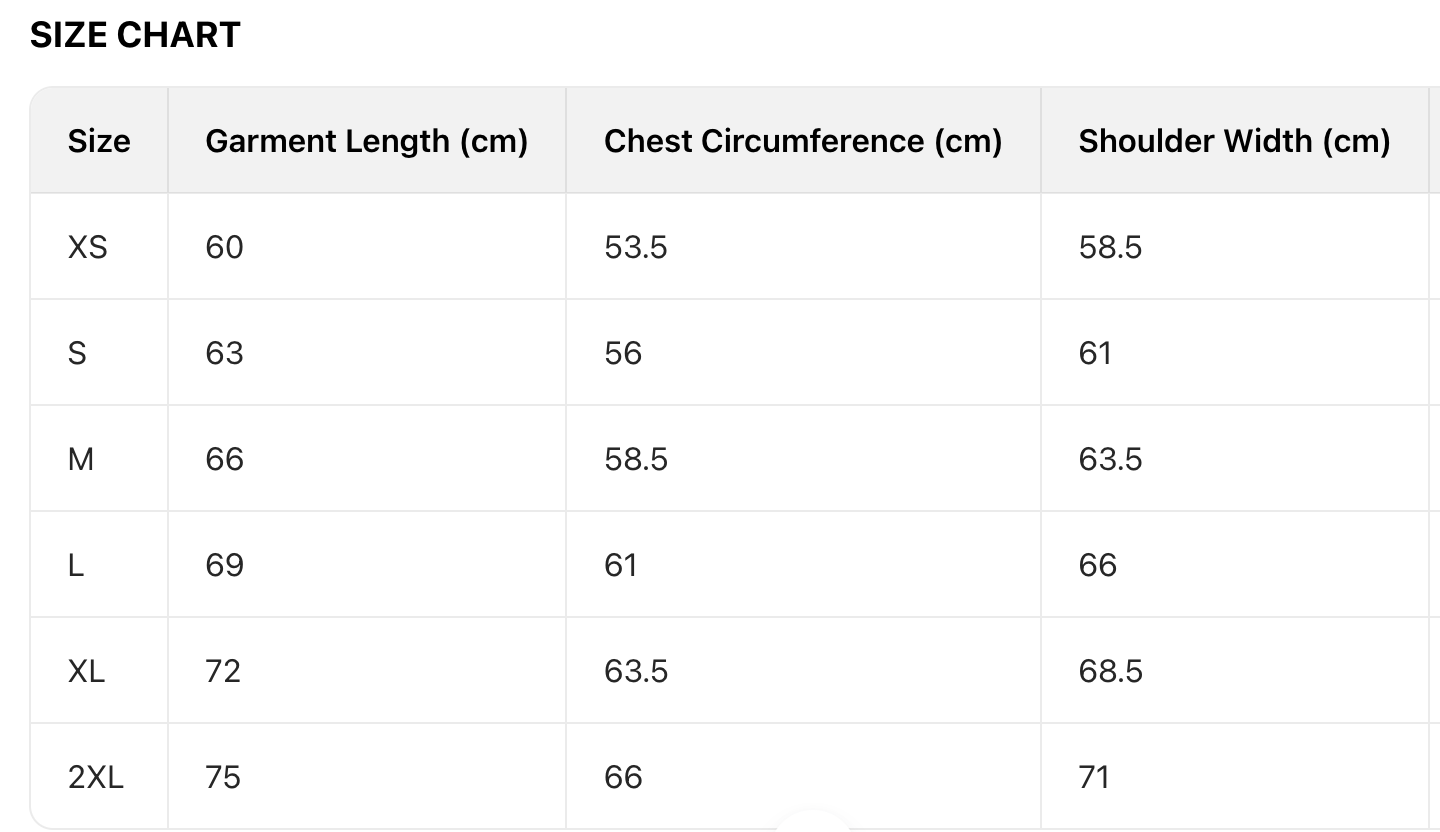
Task: Click the round button at table bottom
Action: pos(812,822)
